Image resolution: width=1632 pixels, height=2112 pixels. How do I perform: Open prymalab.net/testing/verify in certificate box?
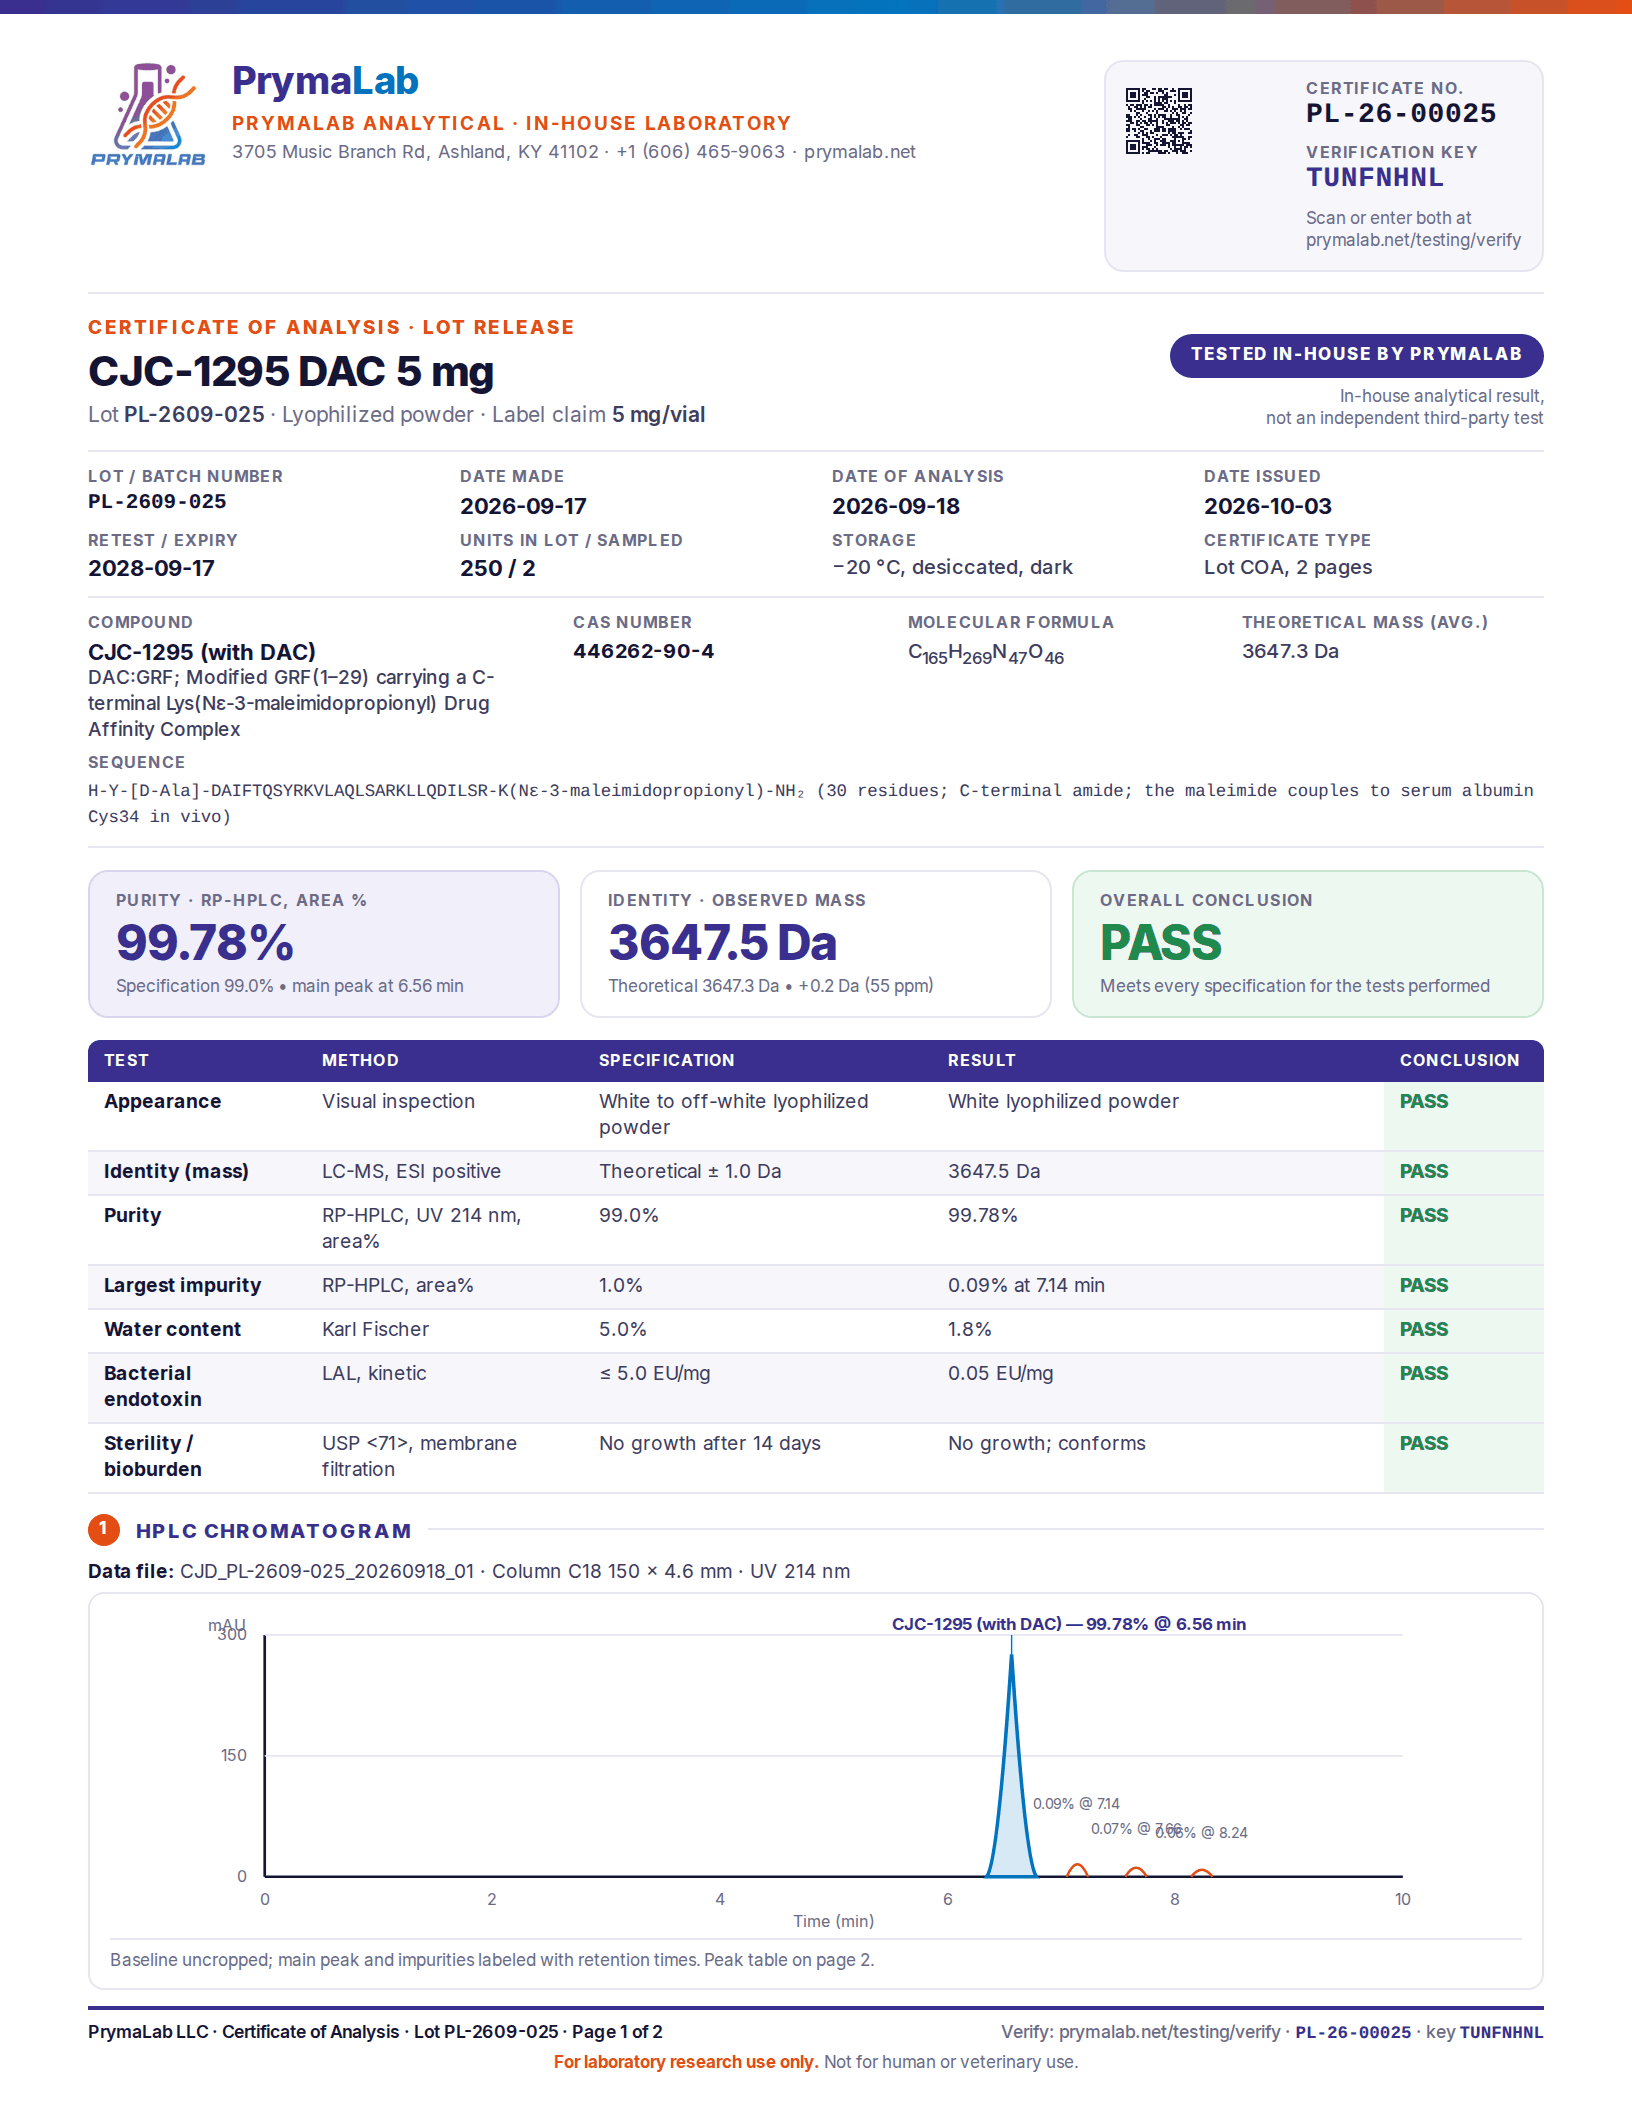click(1413, 240)
